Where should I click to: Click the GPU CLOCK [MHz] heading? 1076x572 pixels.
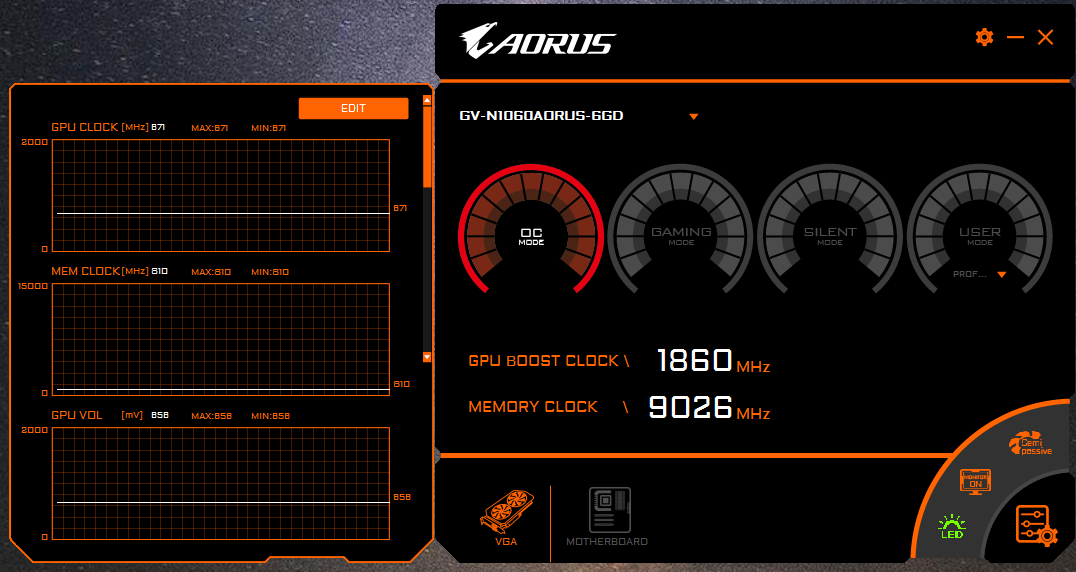click(100, 128)
